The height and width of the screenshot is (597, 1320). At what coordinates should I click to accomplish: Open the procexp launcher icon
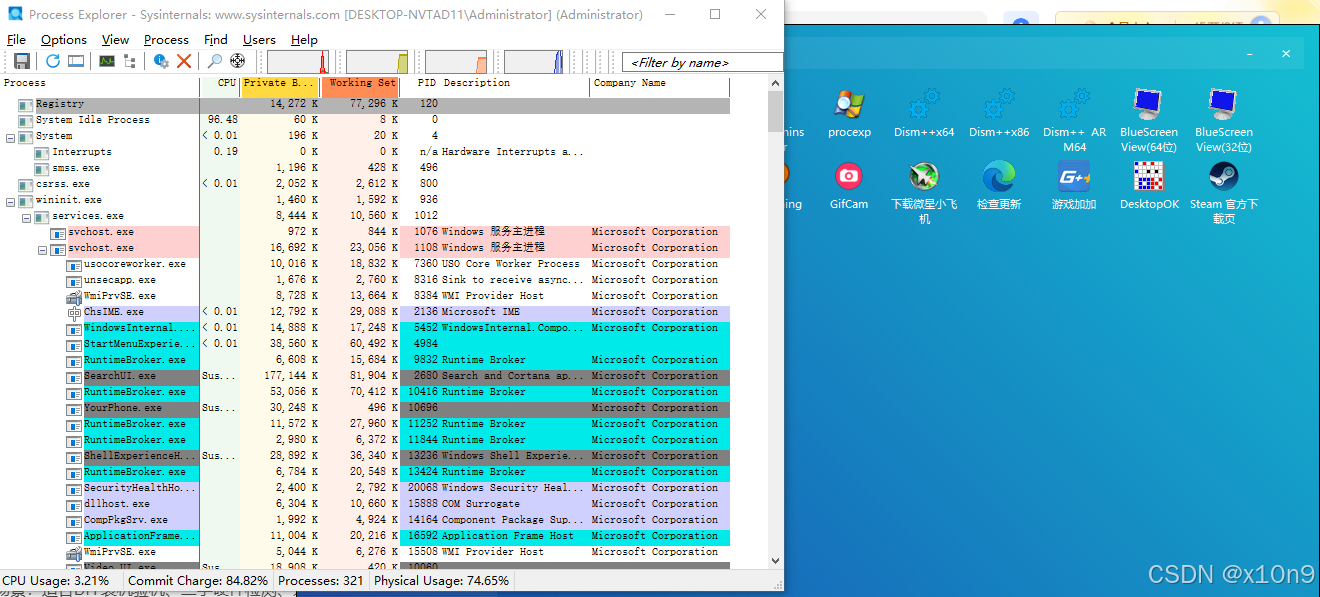pyautogui.click(x=849, y=114)
